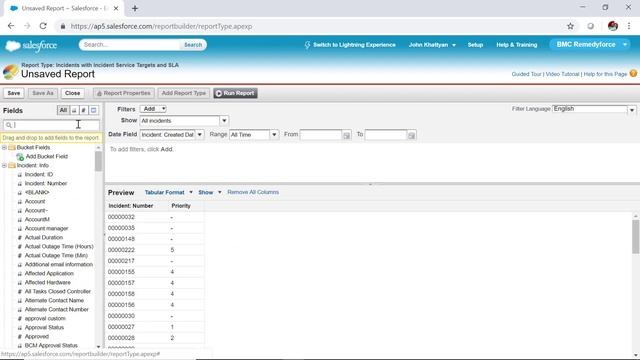Collapse the Incident: Info tree node

click(4, 165)
